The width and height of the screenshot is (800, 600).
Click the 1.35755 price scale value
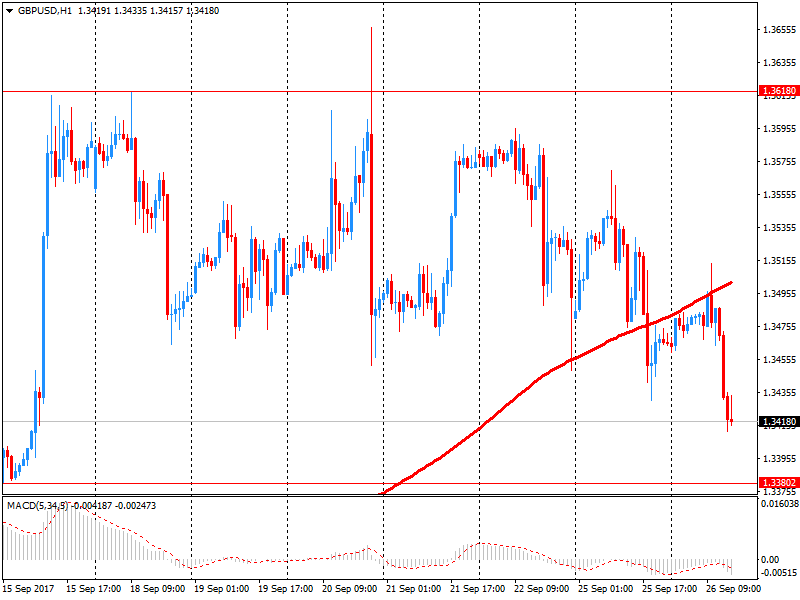coord(779,162)
